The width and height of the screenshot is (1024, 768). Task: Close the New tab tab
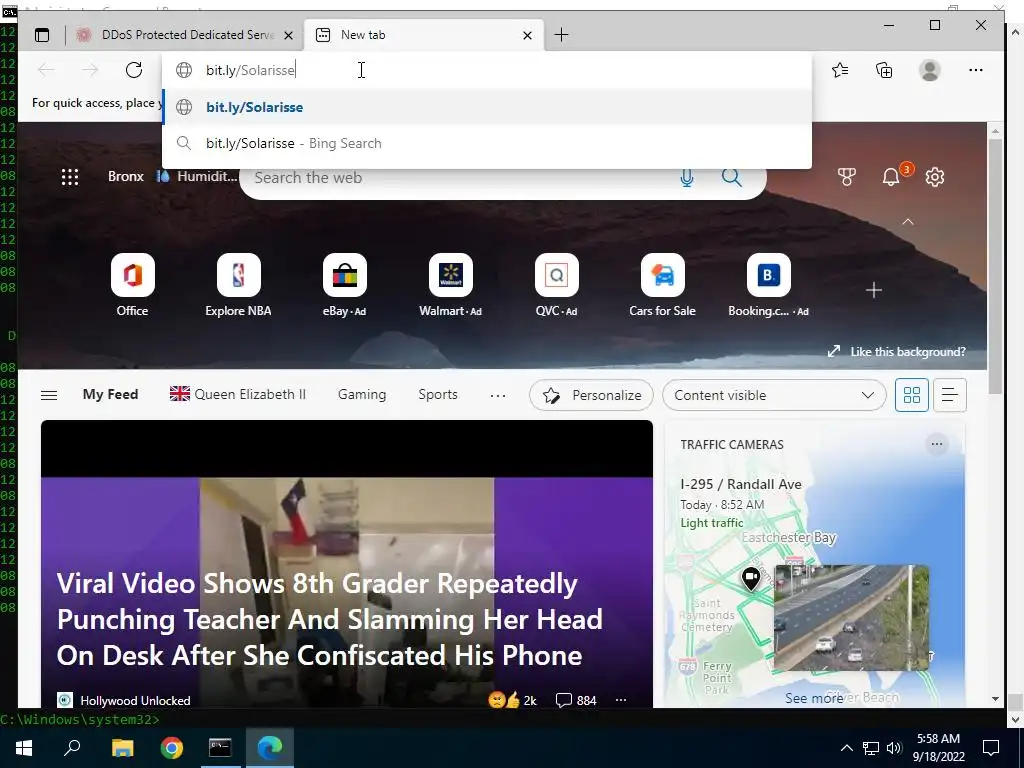tap(527, 35)
